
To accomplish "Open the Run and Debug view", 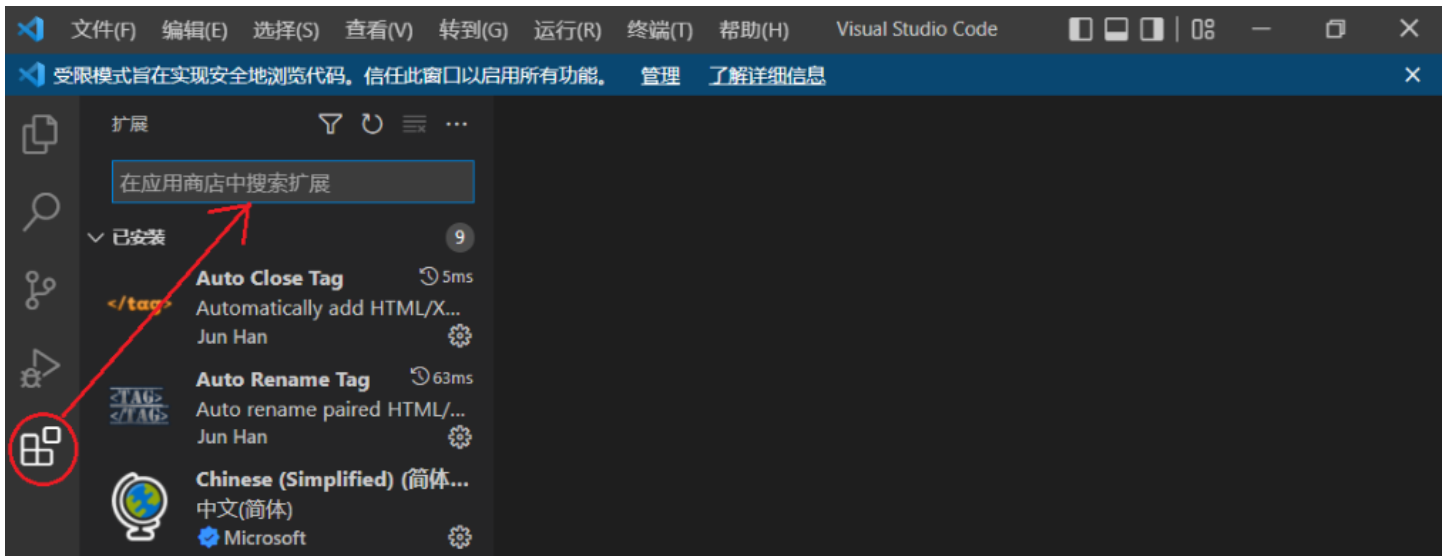I will click(x=40, y=369).
